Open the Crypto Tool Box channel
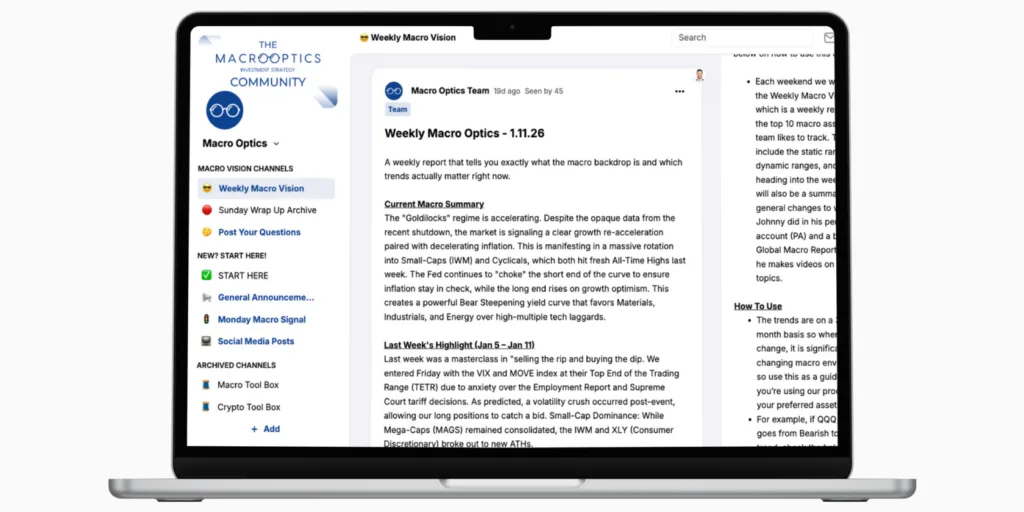The image size is (1024, 512). click(x=249, y=407)
